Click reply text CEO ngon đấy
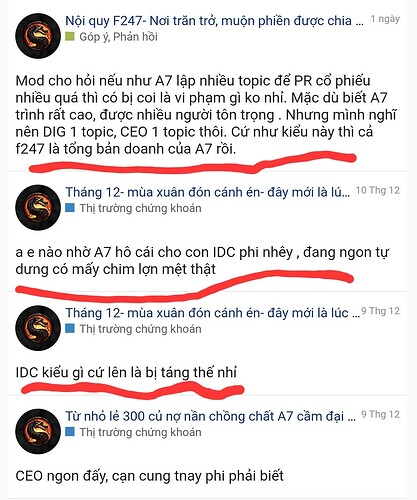 coord(149,476)
